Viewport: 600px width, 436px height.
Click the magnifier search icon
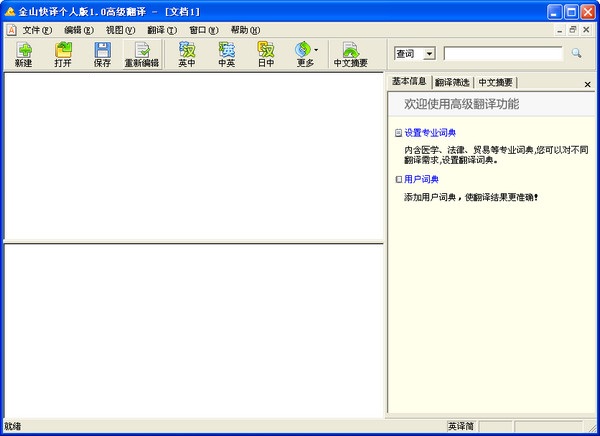pyautogui.click(x=577, y=53)
